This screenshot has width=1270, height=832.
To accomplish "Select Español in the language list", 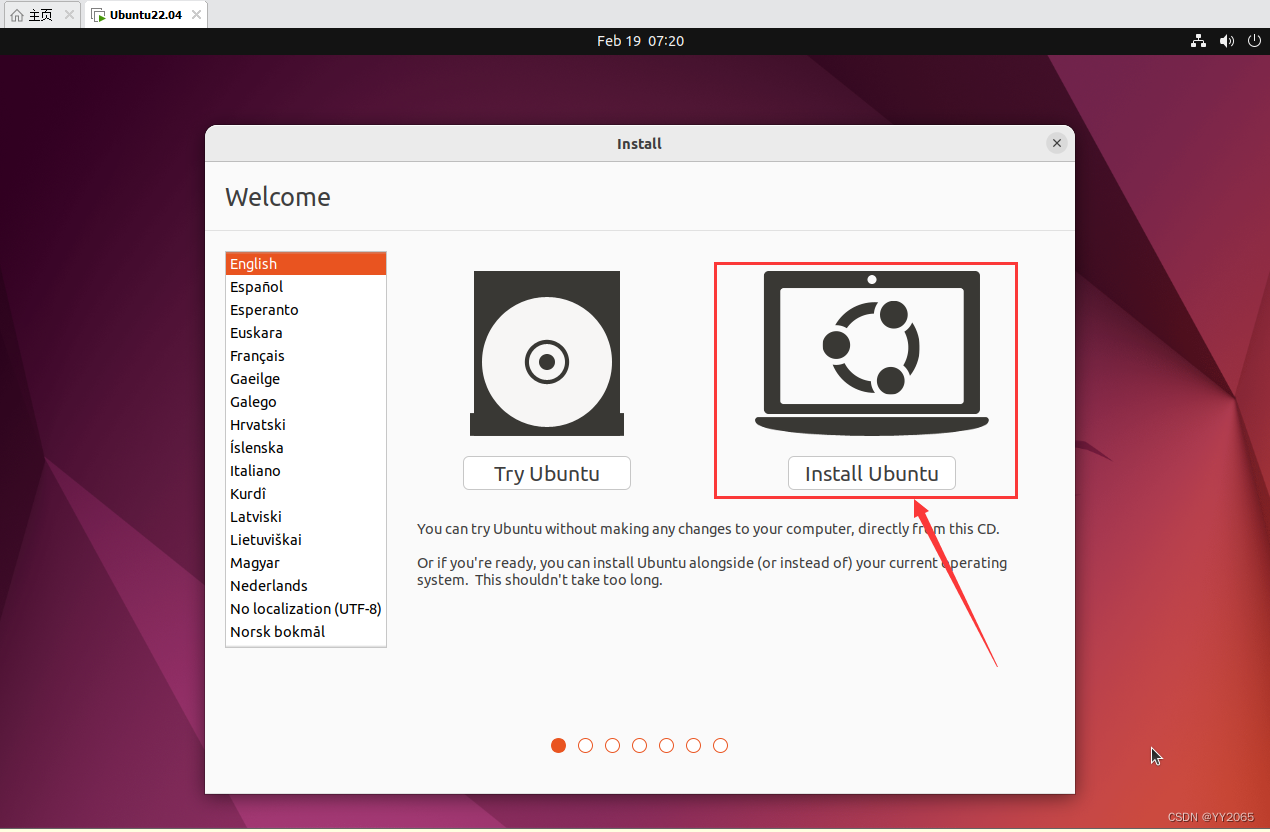I will (306, 287).
